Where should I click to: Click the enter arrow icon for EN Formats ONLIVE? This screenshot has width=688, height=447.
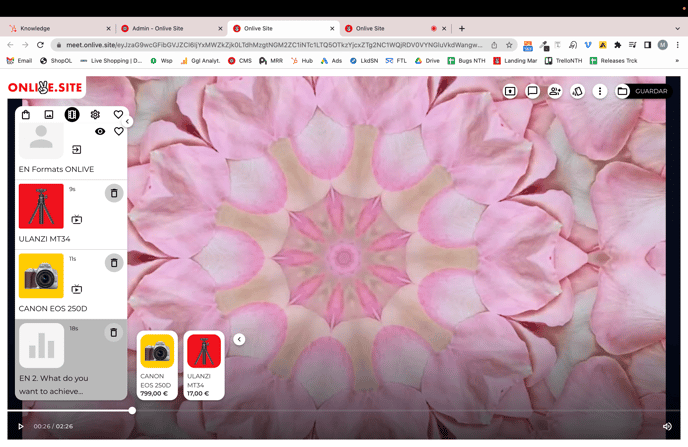coord(76,150)
